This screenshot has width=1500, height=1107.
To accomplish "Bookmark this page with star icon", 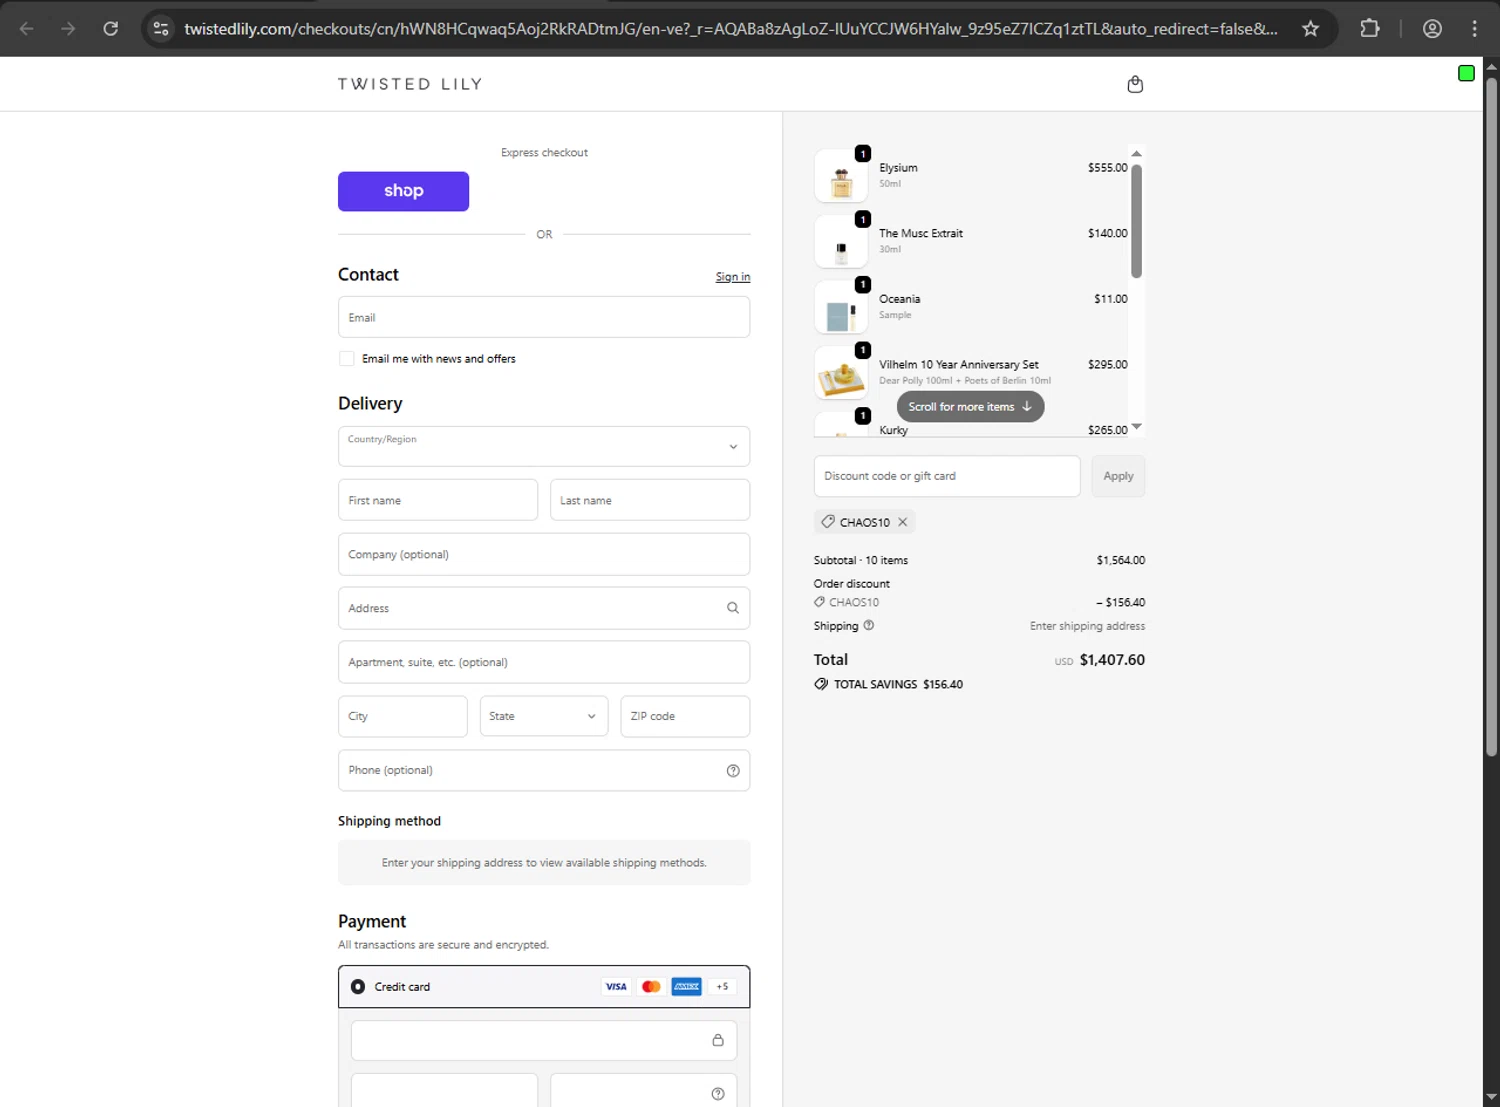I will point(1310,29).
